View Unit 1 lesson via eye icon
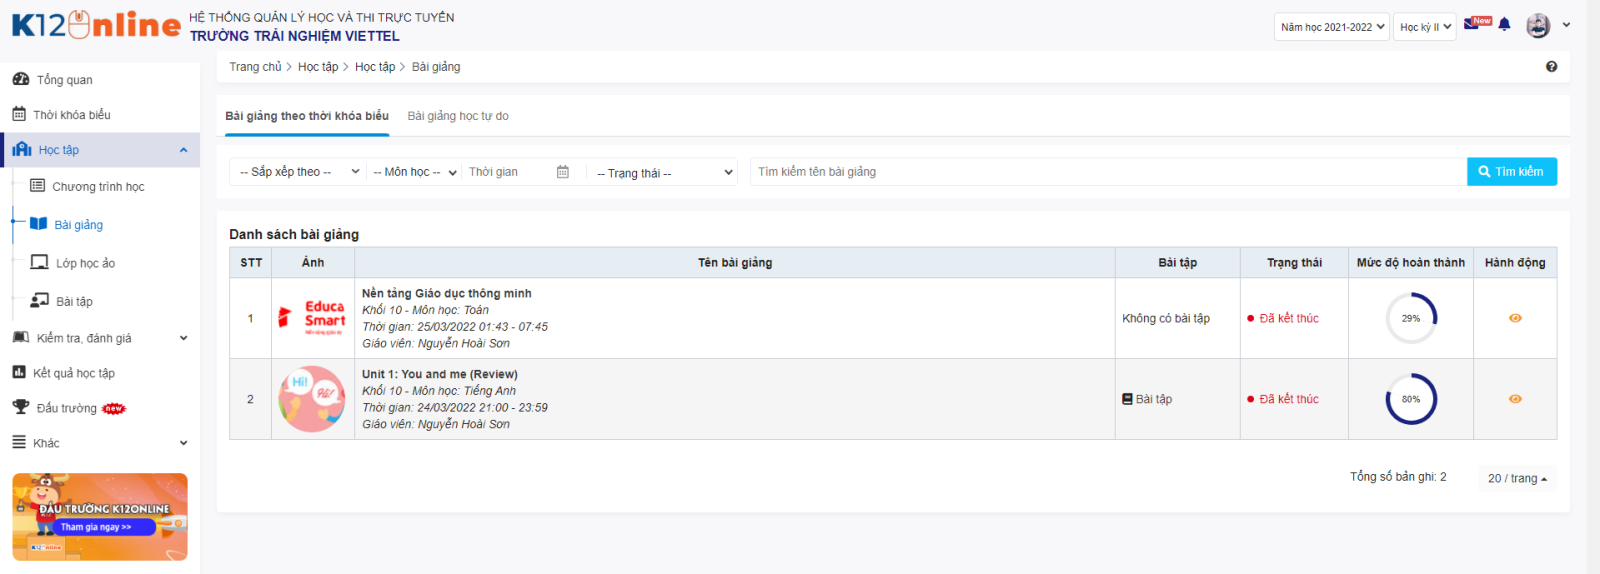1600x574 pixels. [x=1515, y=399]
